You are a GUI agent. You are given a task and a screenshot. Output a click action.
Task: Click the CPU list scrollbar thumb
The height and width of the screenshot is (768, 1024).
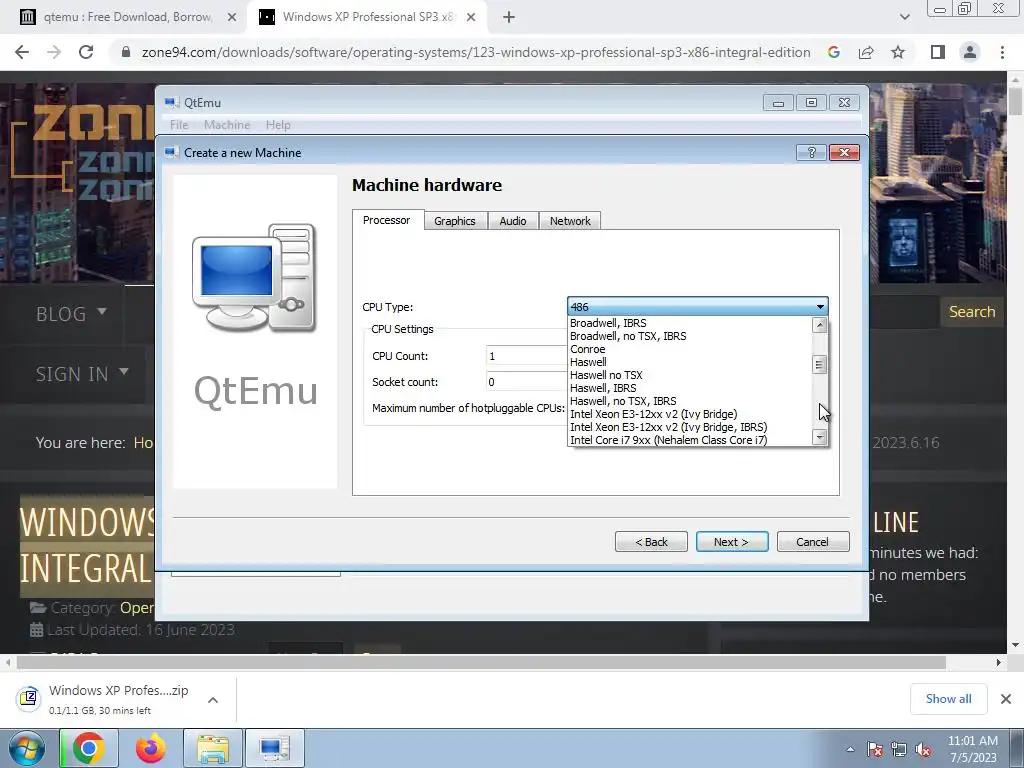tap(820, 364)
